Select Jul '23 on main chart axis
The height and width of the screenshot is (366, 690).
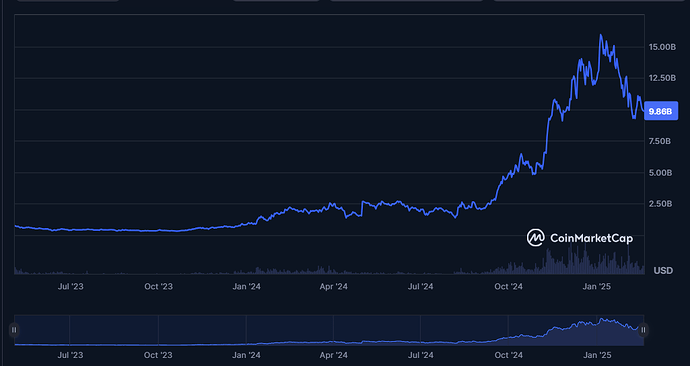pos(70,286)
